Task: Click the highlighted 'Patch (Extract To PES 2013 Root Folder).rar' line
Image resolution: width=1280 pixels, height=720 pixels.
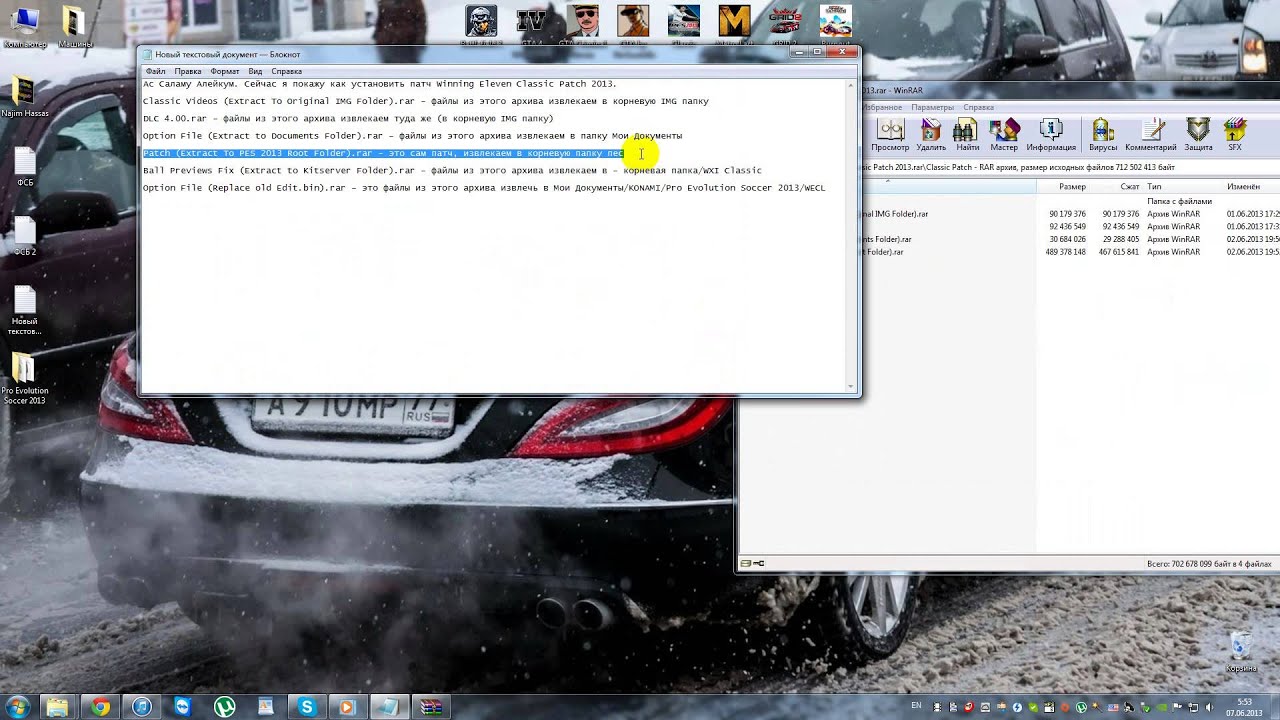Action: pyautogui.click(x=383, y=153)
